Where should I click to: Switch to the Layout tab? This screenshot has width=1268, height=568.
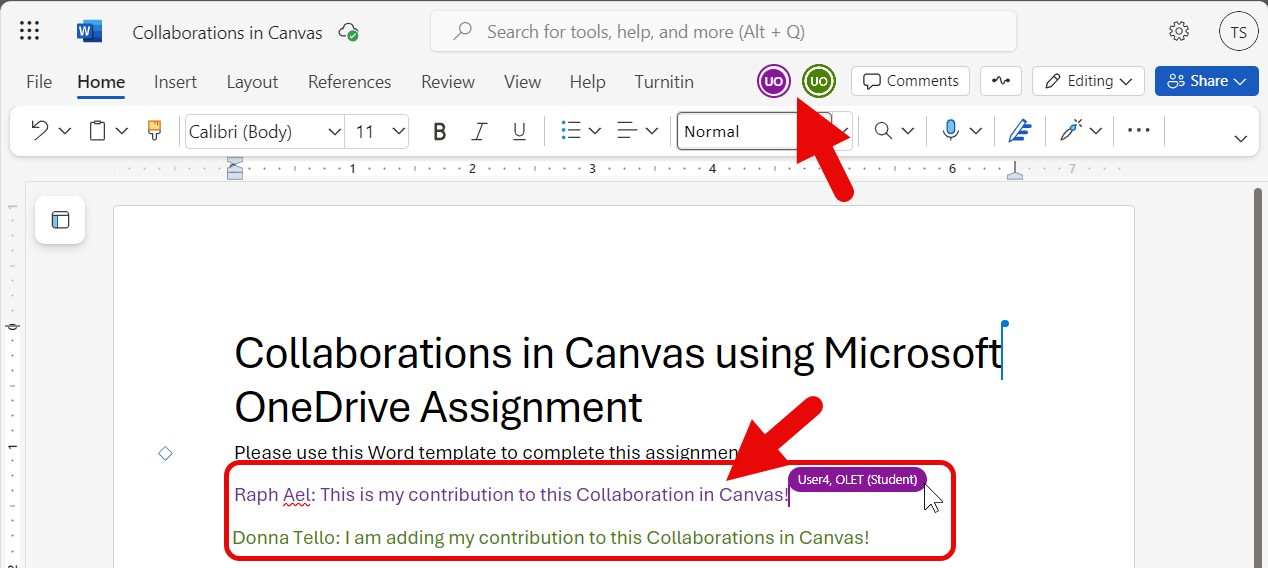click(252, 82)
